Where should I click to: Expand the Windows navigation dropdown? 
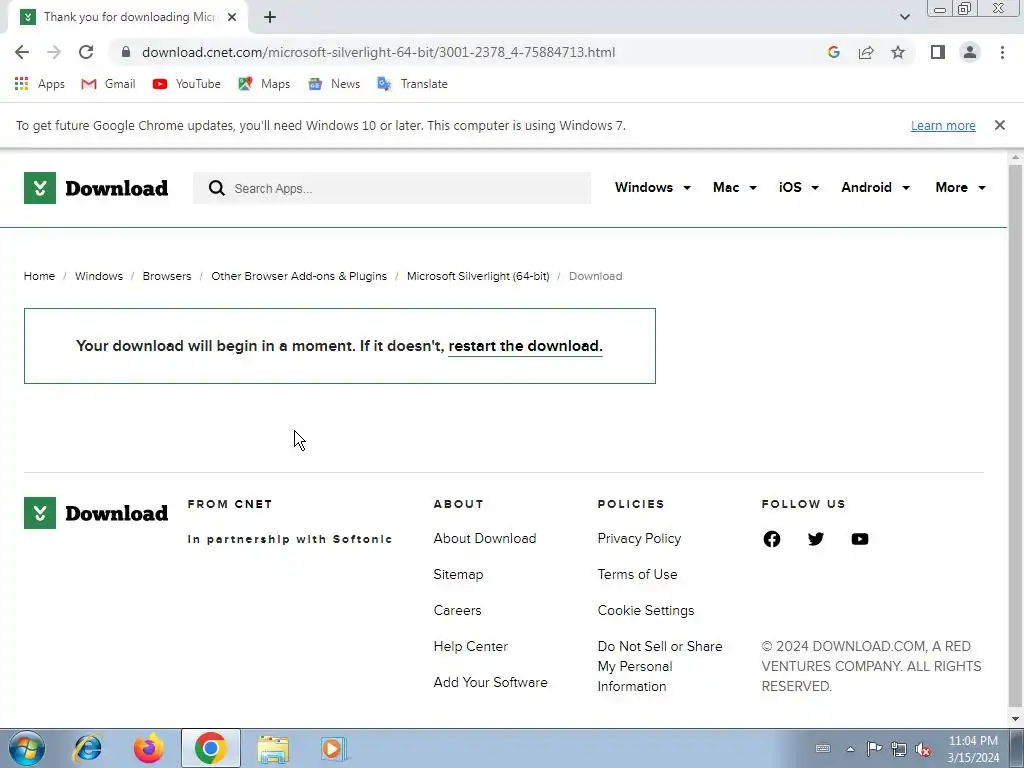652,187
